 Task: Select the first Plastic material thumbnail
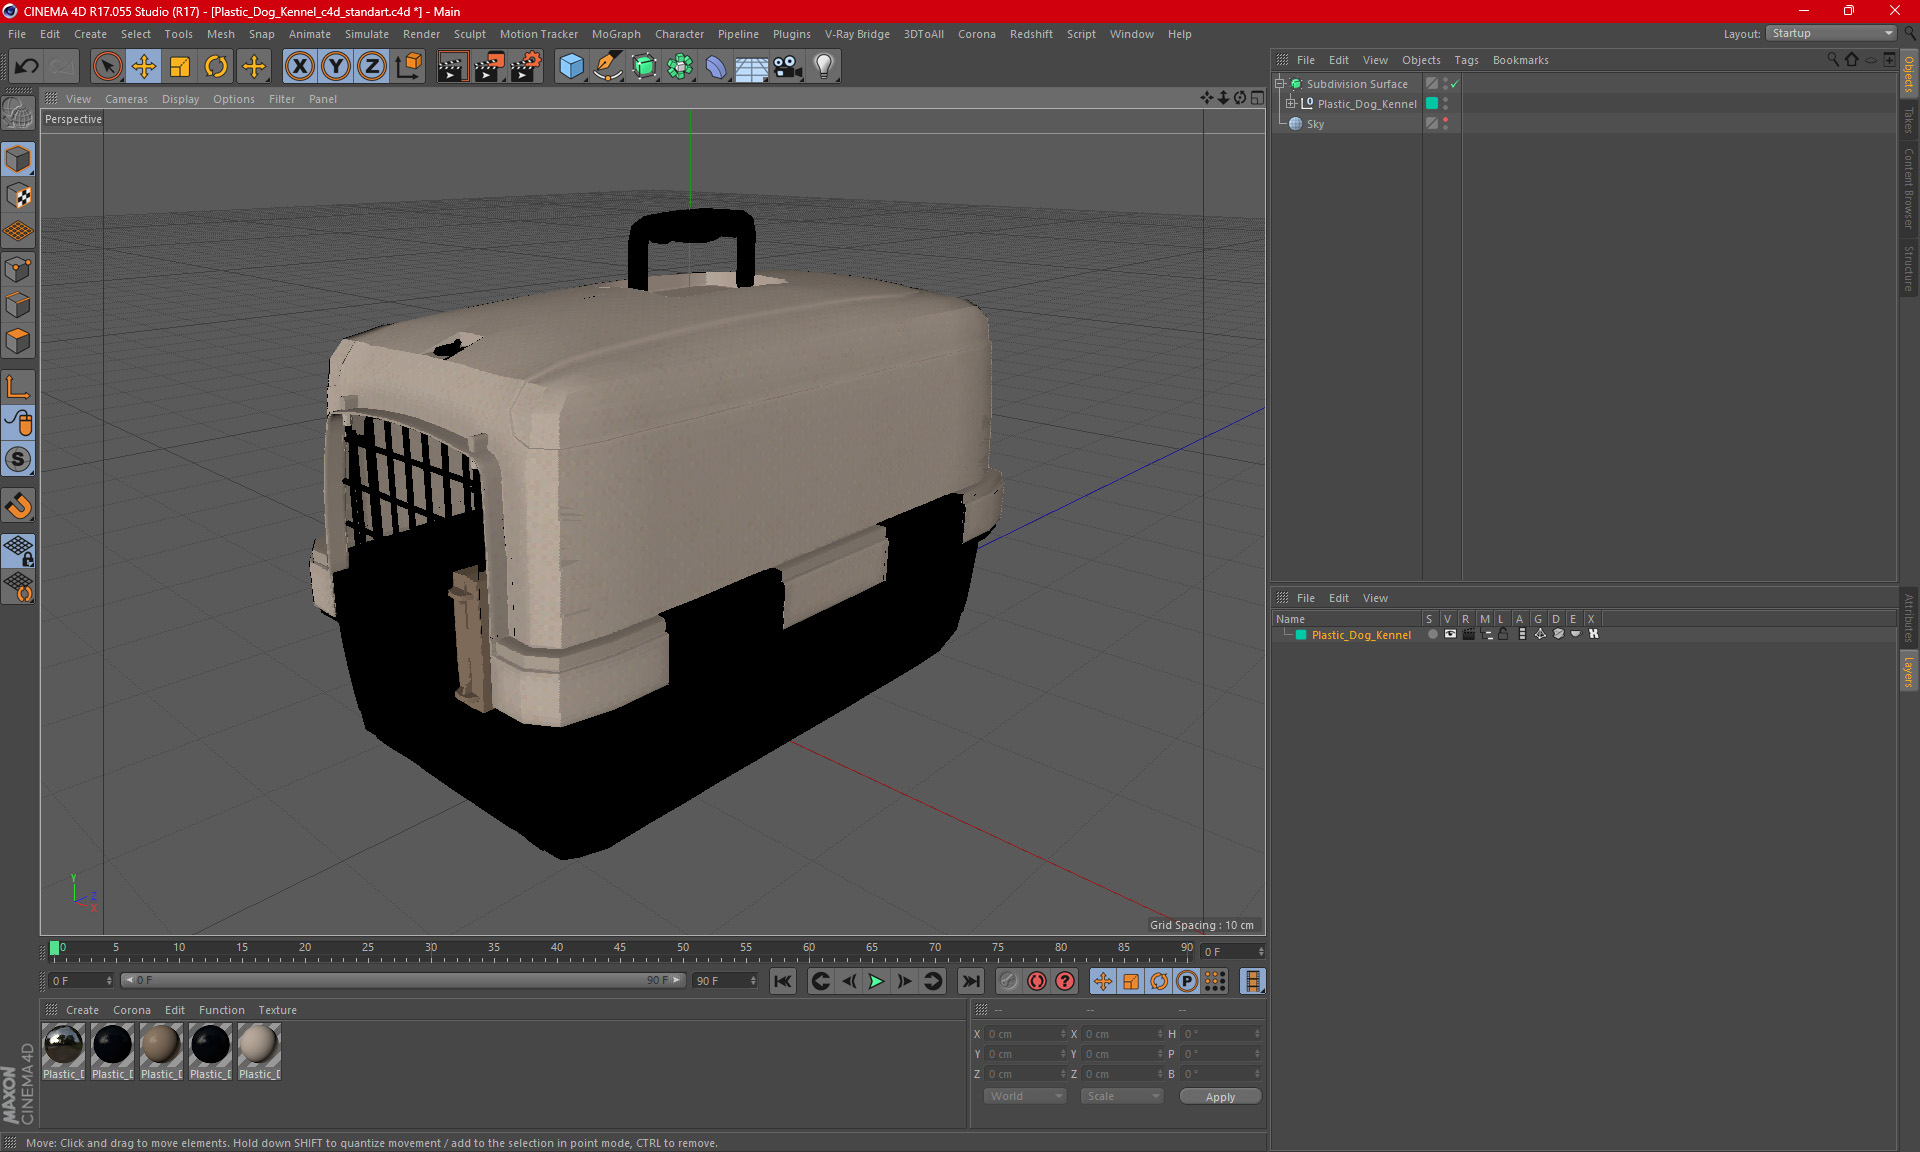pos(64,1052)
